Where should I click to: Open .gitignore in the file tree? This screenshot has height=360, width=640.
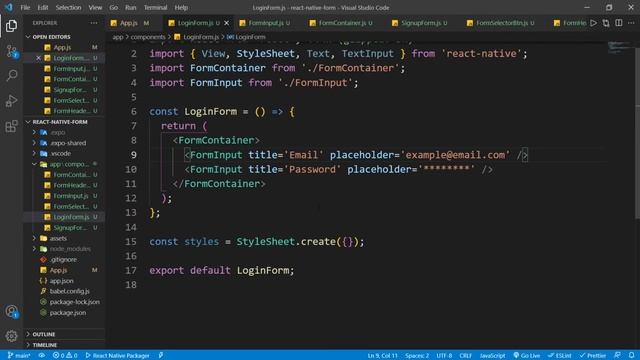(x=63, y=260)
